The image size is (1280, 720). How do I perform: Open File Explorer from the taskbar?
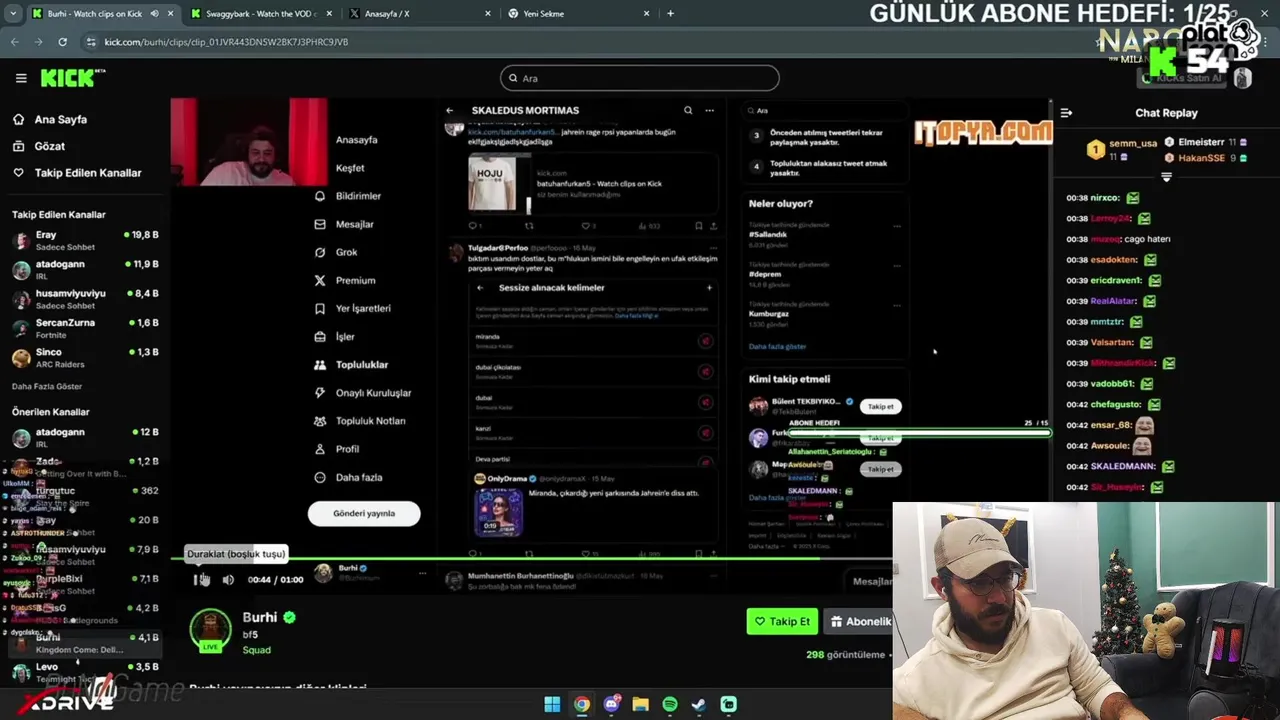coord(640,704)
